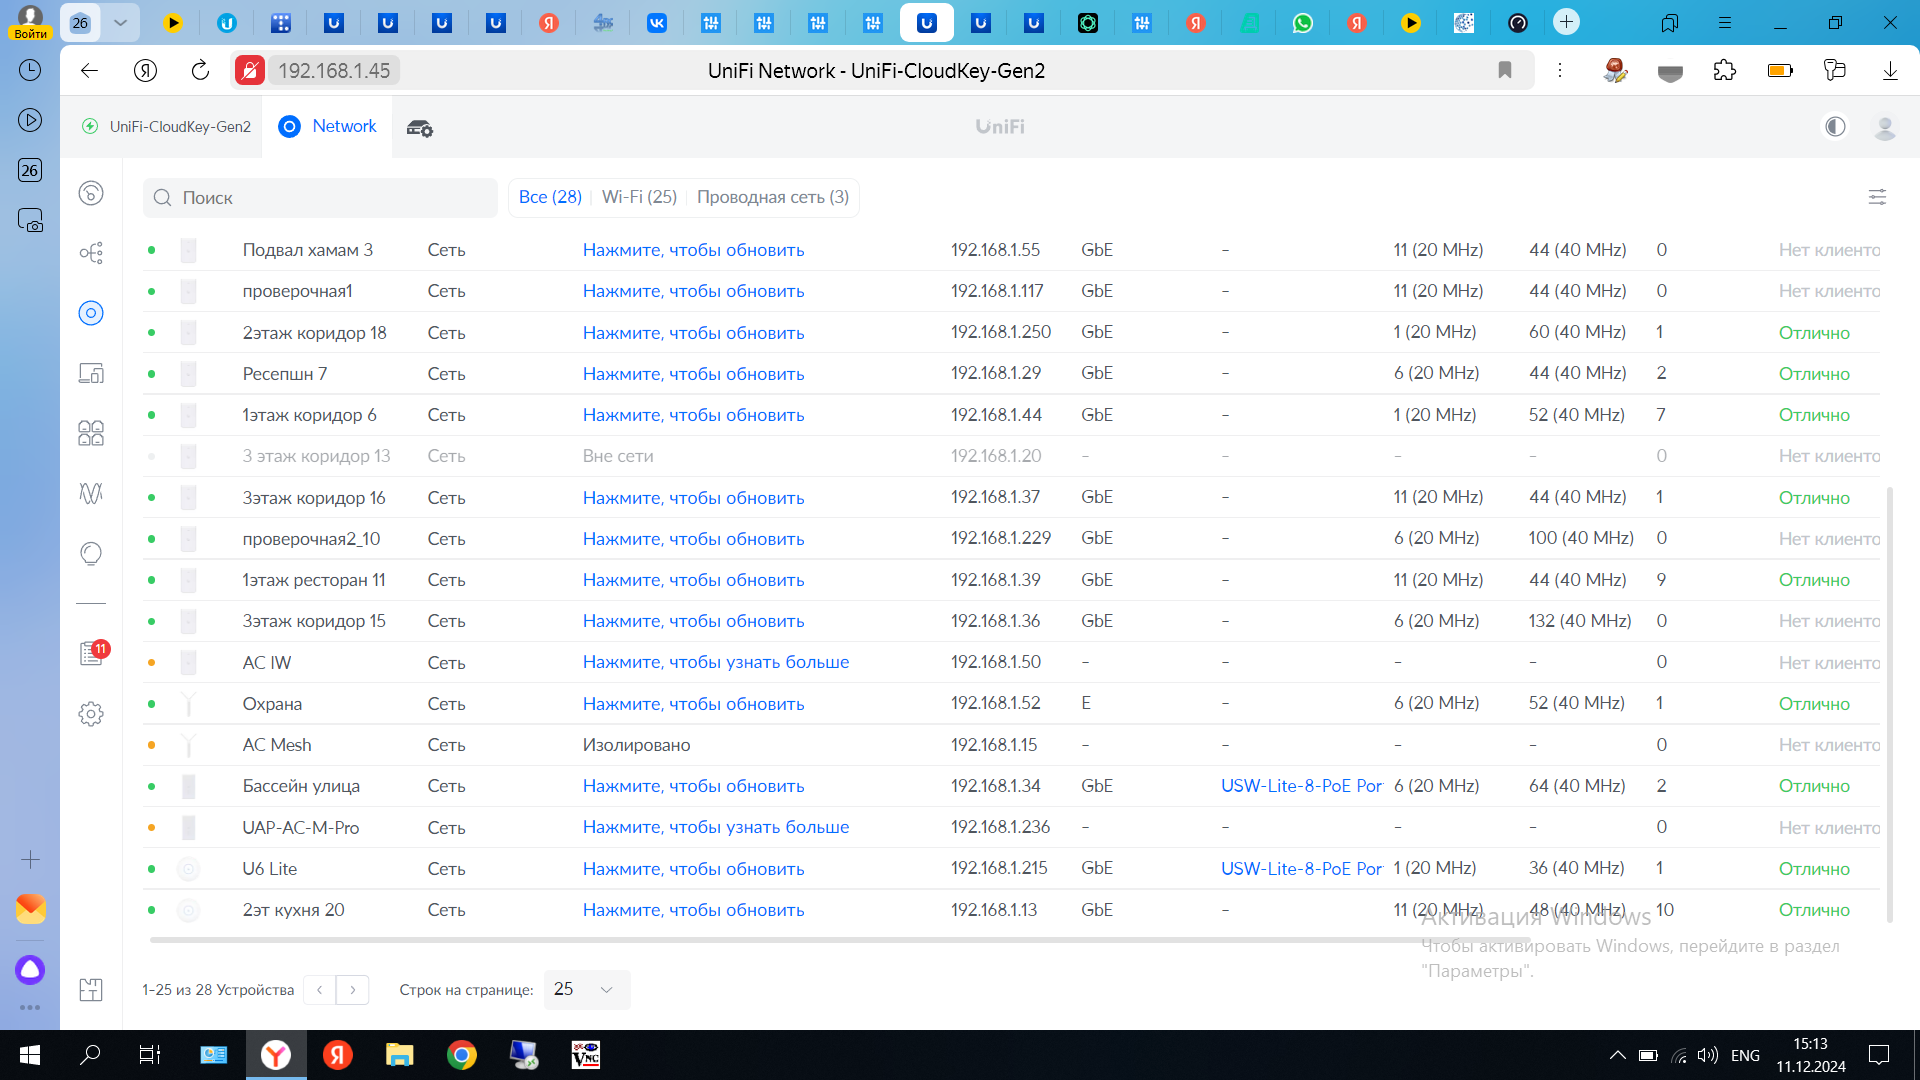Viewport: 1920px width, 1080px height.
Task: Open Ports/Insights grid icon in sidebar
Action: [91, 433]
